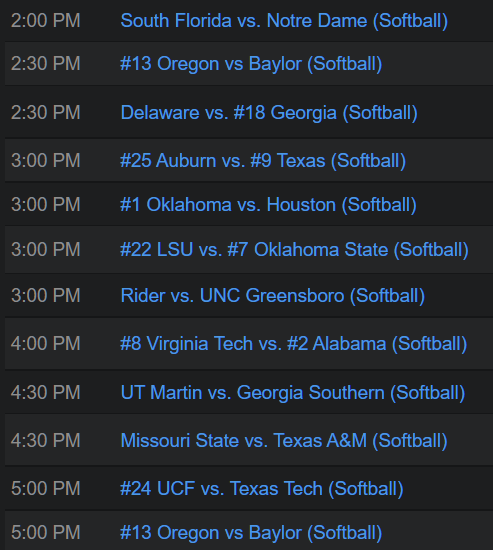Open the 5:00 PM Oregon vs Baylor link

251,533
